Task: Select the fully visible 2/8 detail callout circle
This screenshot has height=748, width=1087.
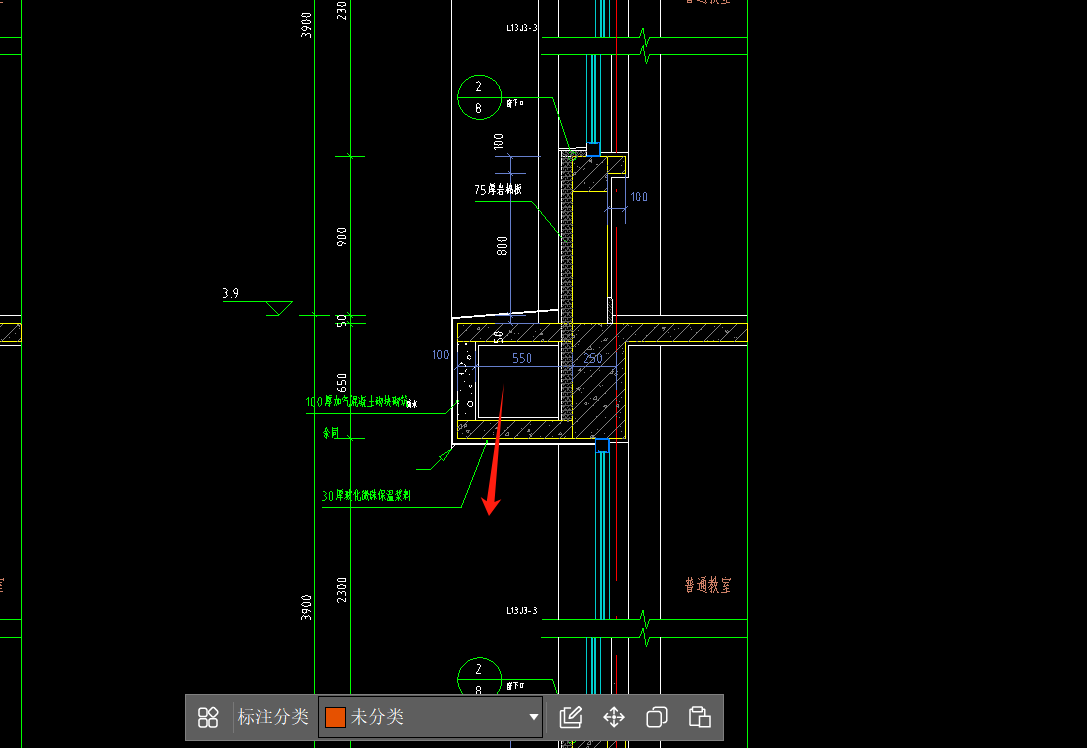Action: (x=479, y=98)
